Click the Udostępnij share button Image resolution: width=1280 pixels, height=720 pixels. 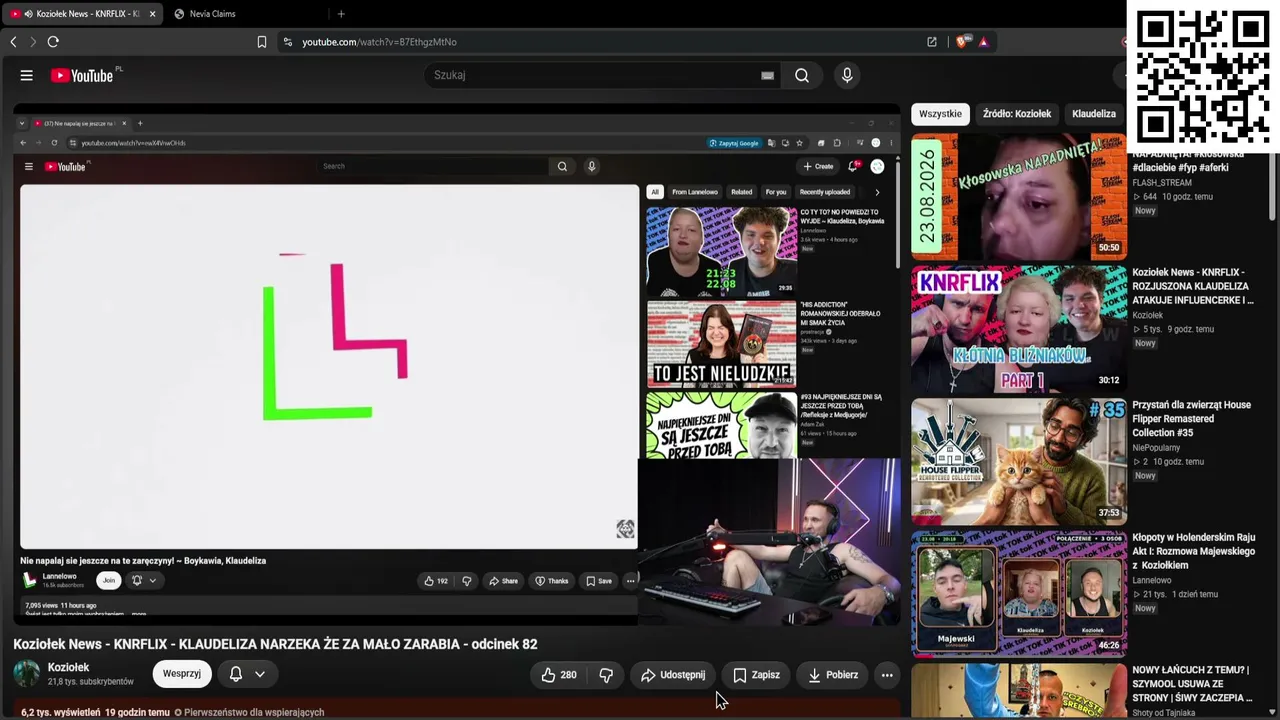[x=673, y=675]
